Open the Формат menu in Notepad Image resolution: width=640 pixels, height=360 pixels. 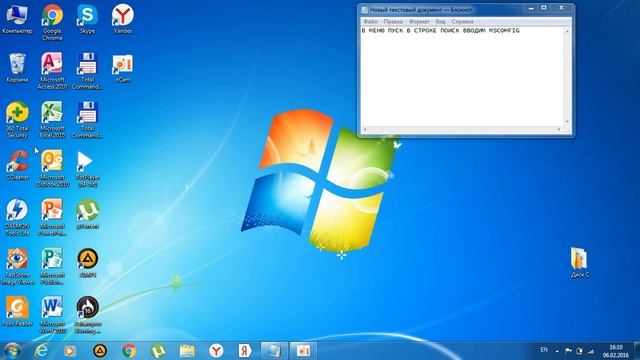[x=419, y=22]
